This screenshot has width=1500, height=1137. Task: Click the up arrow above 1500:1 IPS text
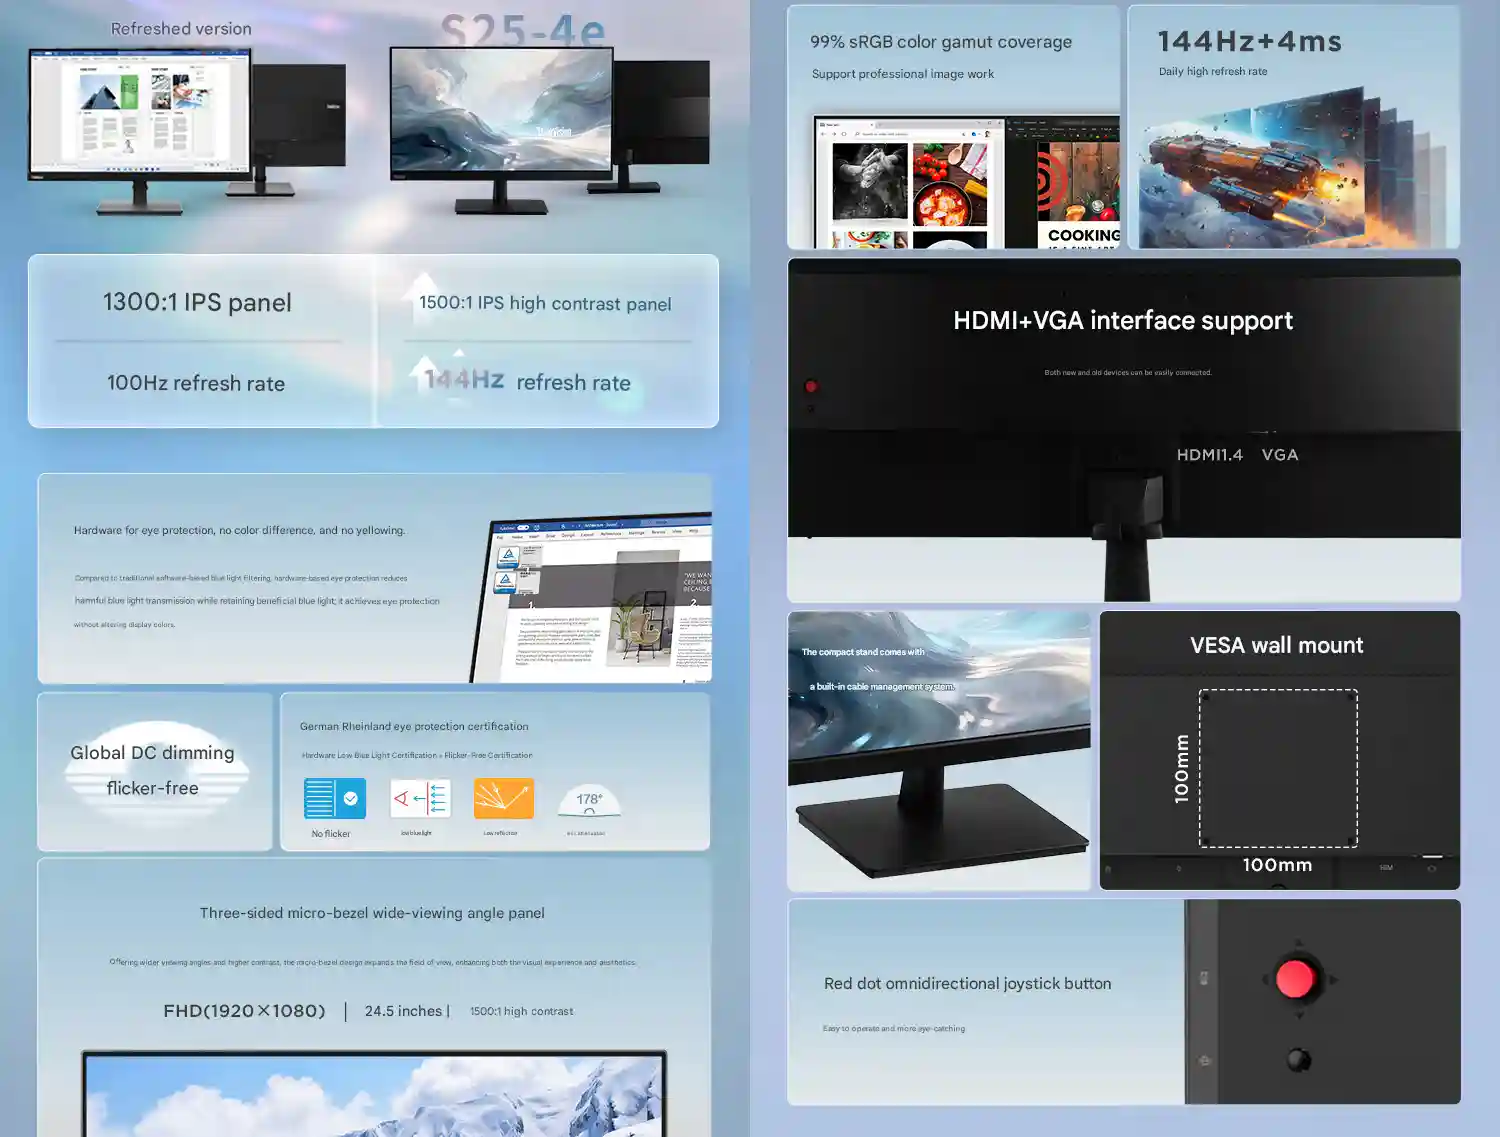pyautogui.click(x=424, y=281)
